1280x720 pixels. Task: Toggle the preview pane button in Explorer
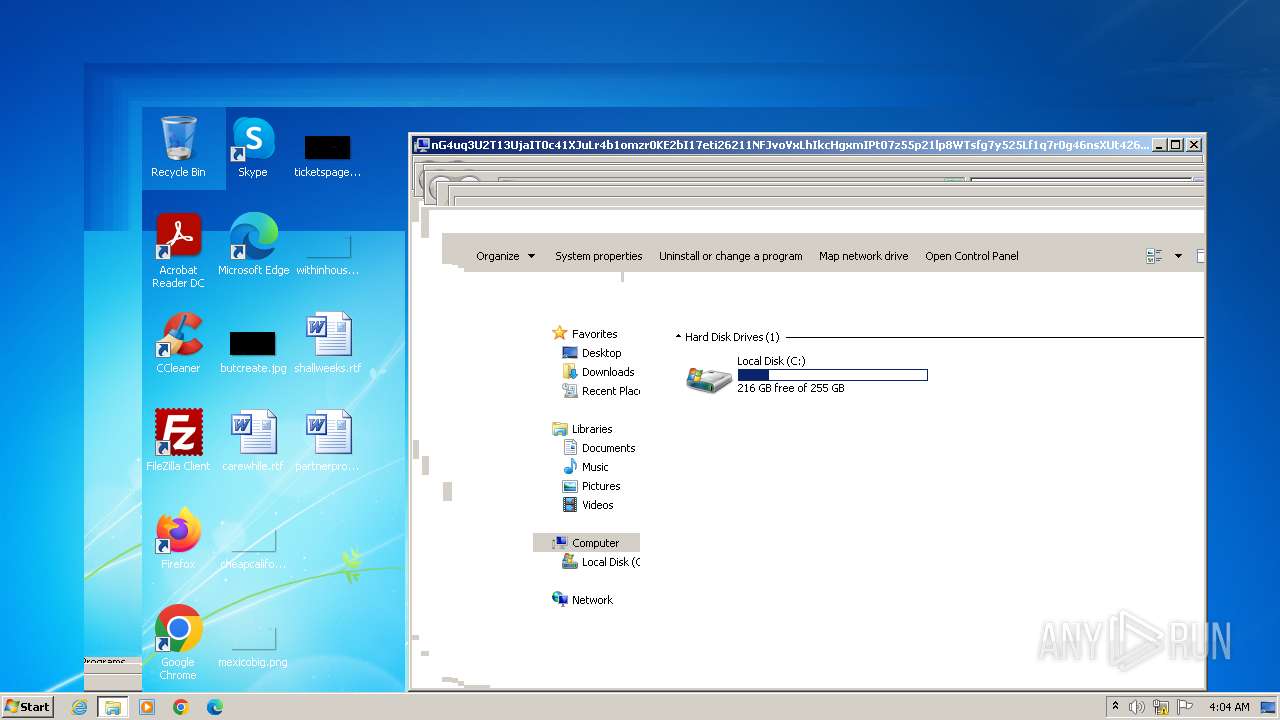(x=1200, y=256)
